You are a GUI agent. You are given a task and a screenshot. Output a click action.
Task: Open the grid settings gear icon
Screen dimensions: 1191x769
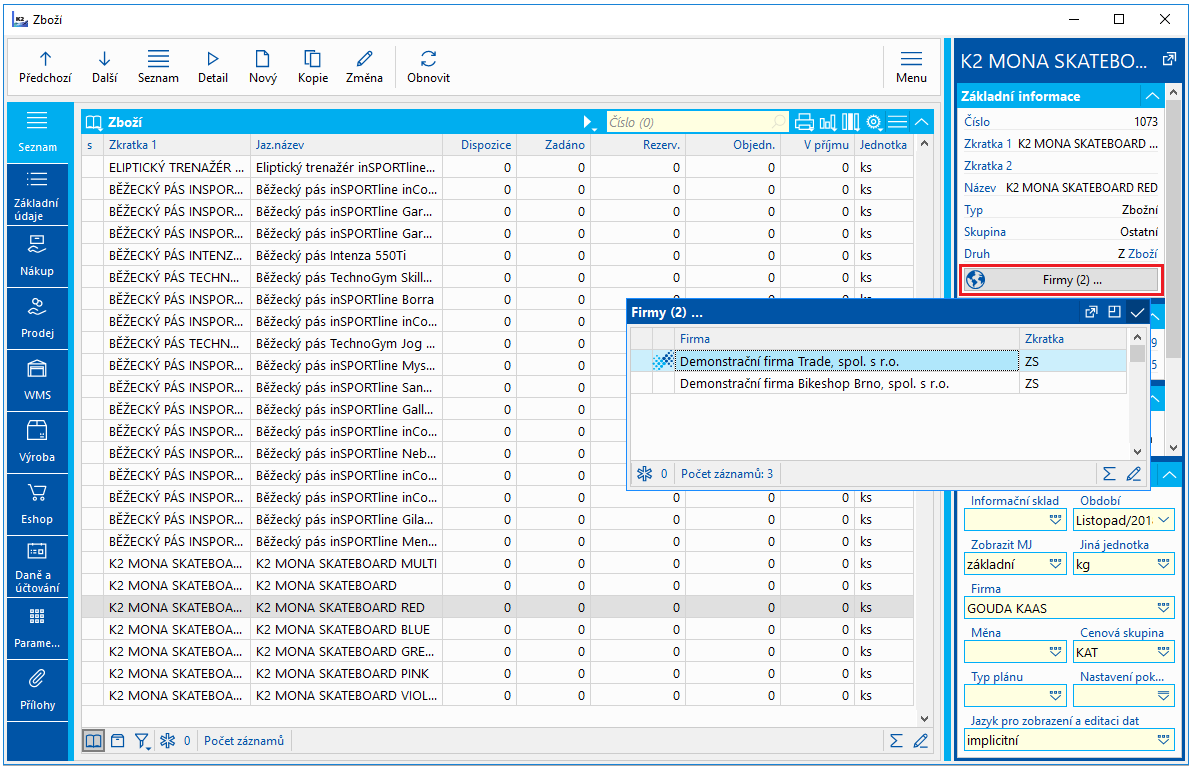point(874,122)
